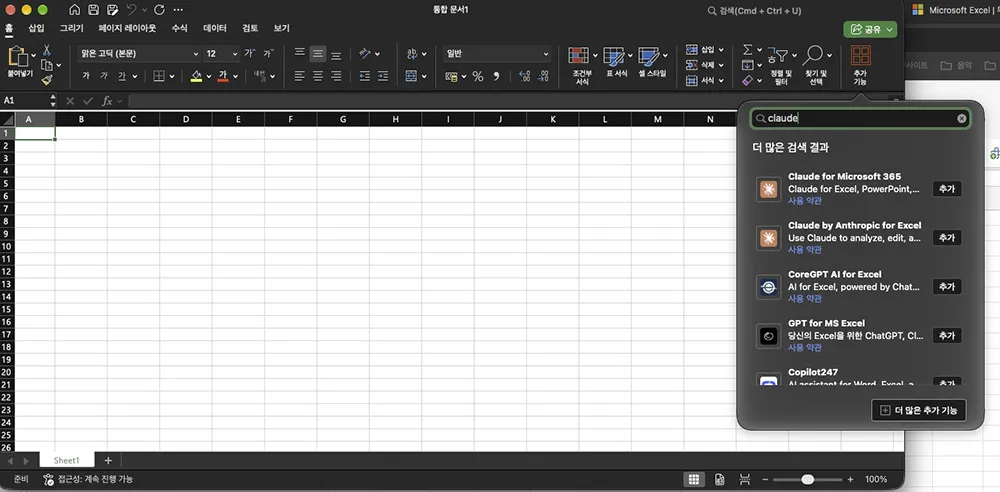The image size is (1000, 492).
Task: Click the zoom slider handle
Action: tap(808, 479)
